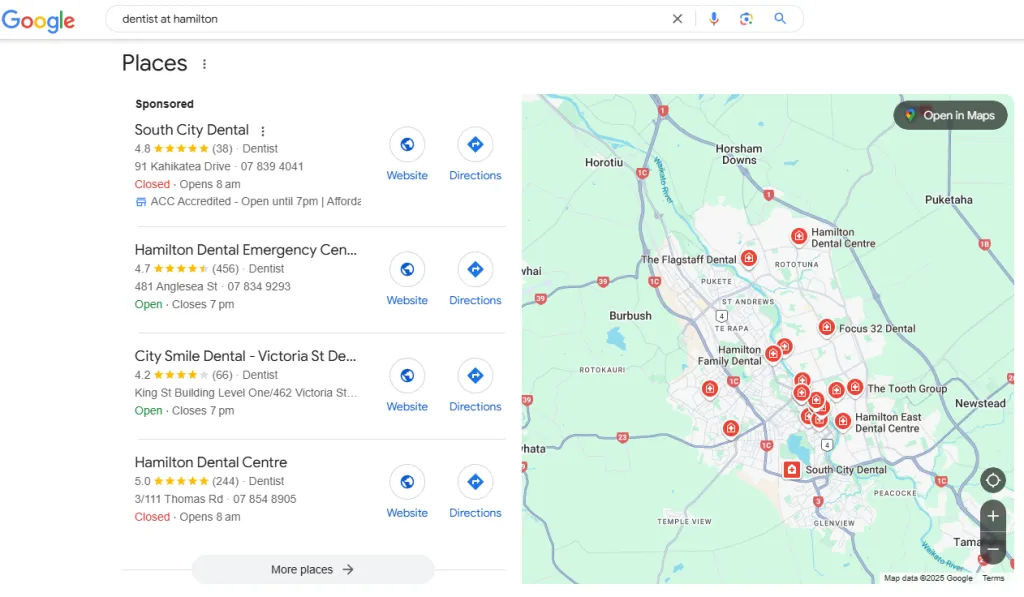The image size is (1024, 597).
Task: Get directions to Hamilton Dental Centre listing
Action: [475, 482]
